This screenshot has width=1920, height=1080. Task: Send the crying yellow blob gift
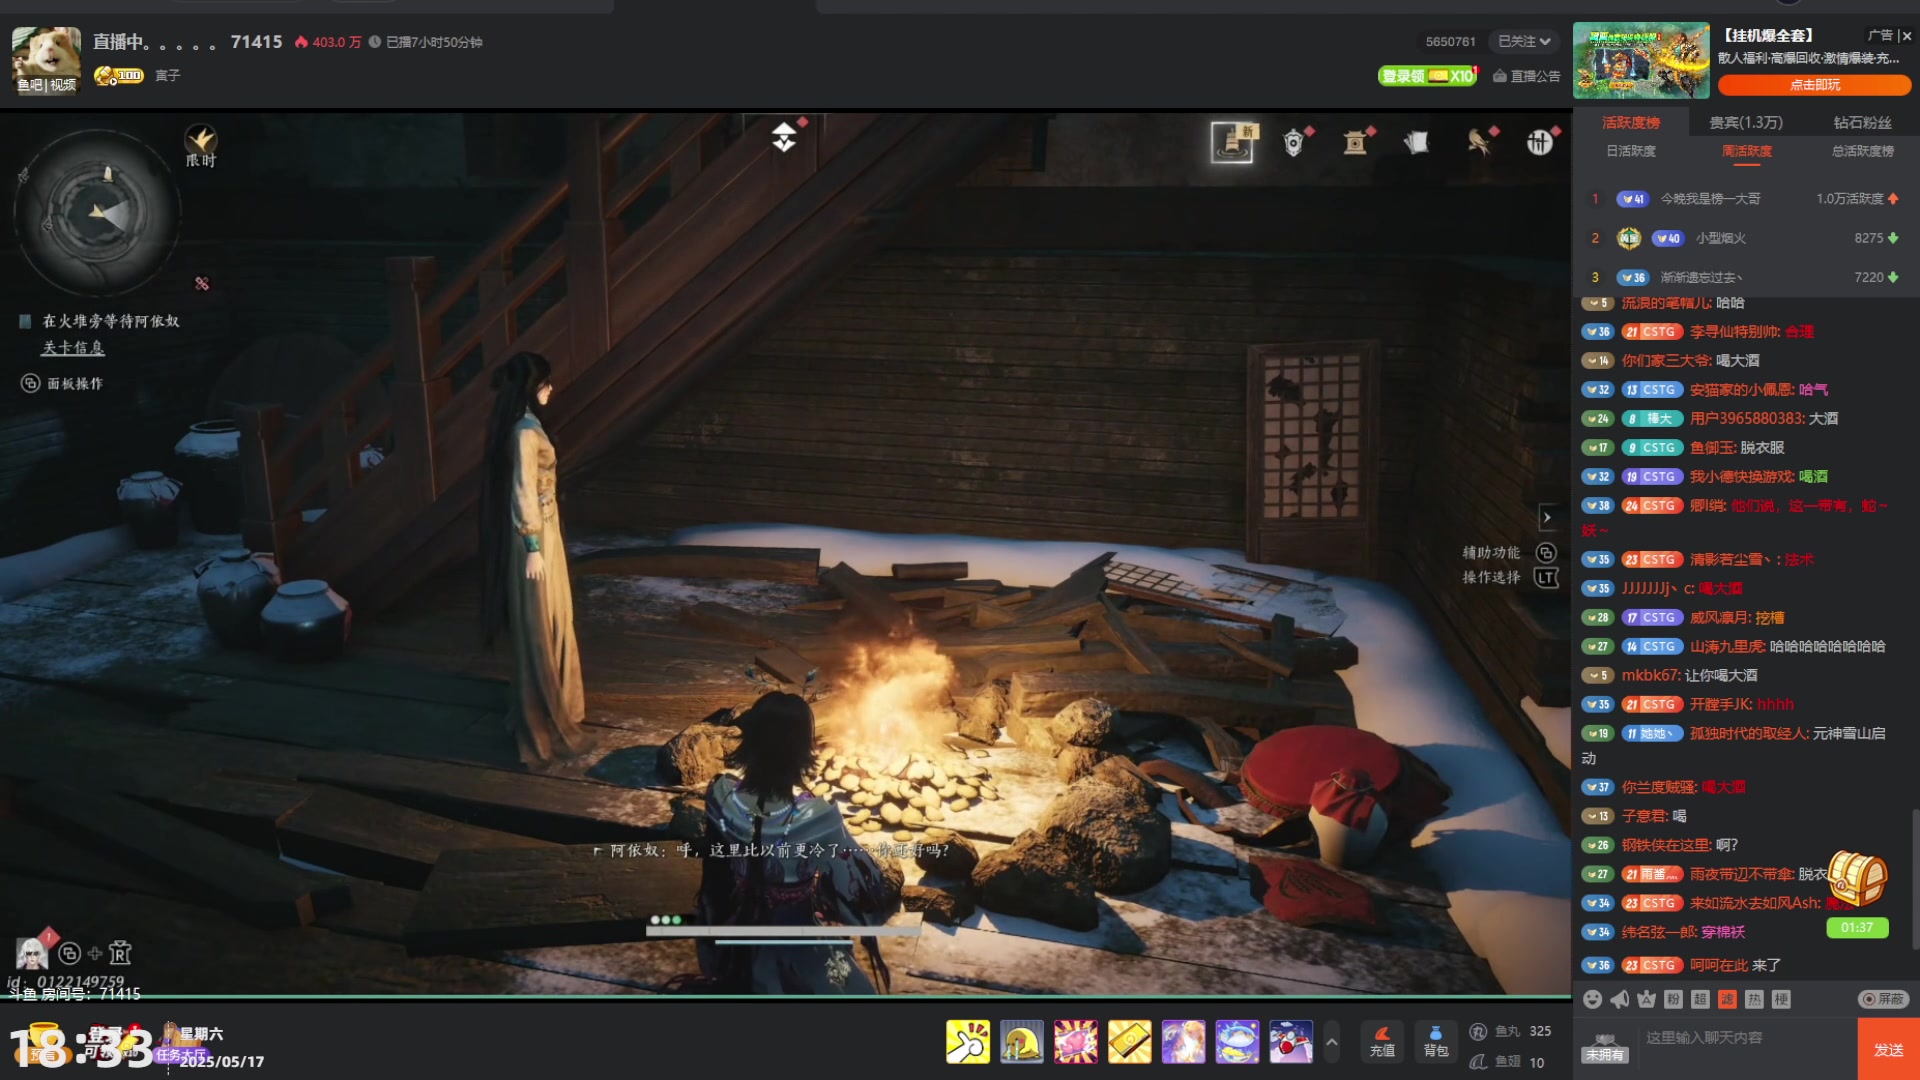1021,1042
